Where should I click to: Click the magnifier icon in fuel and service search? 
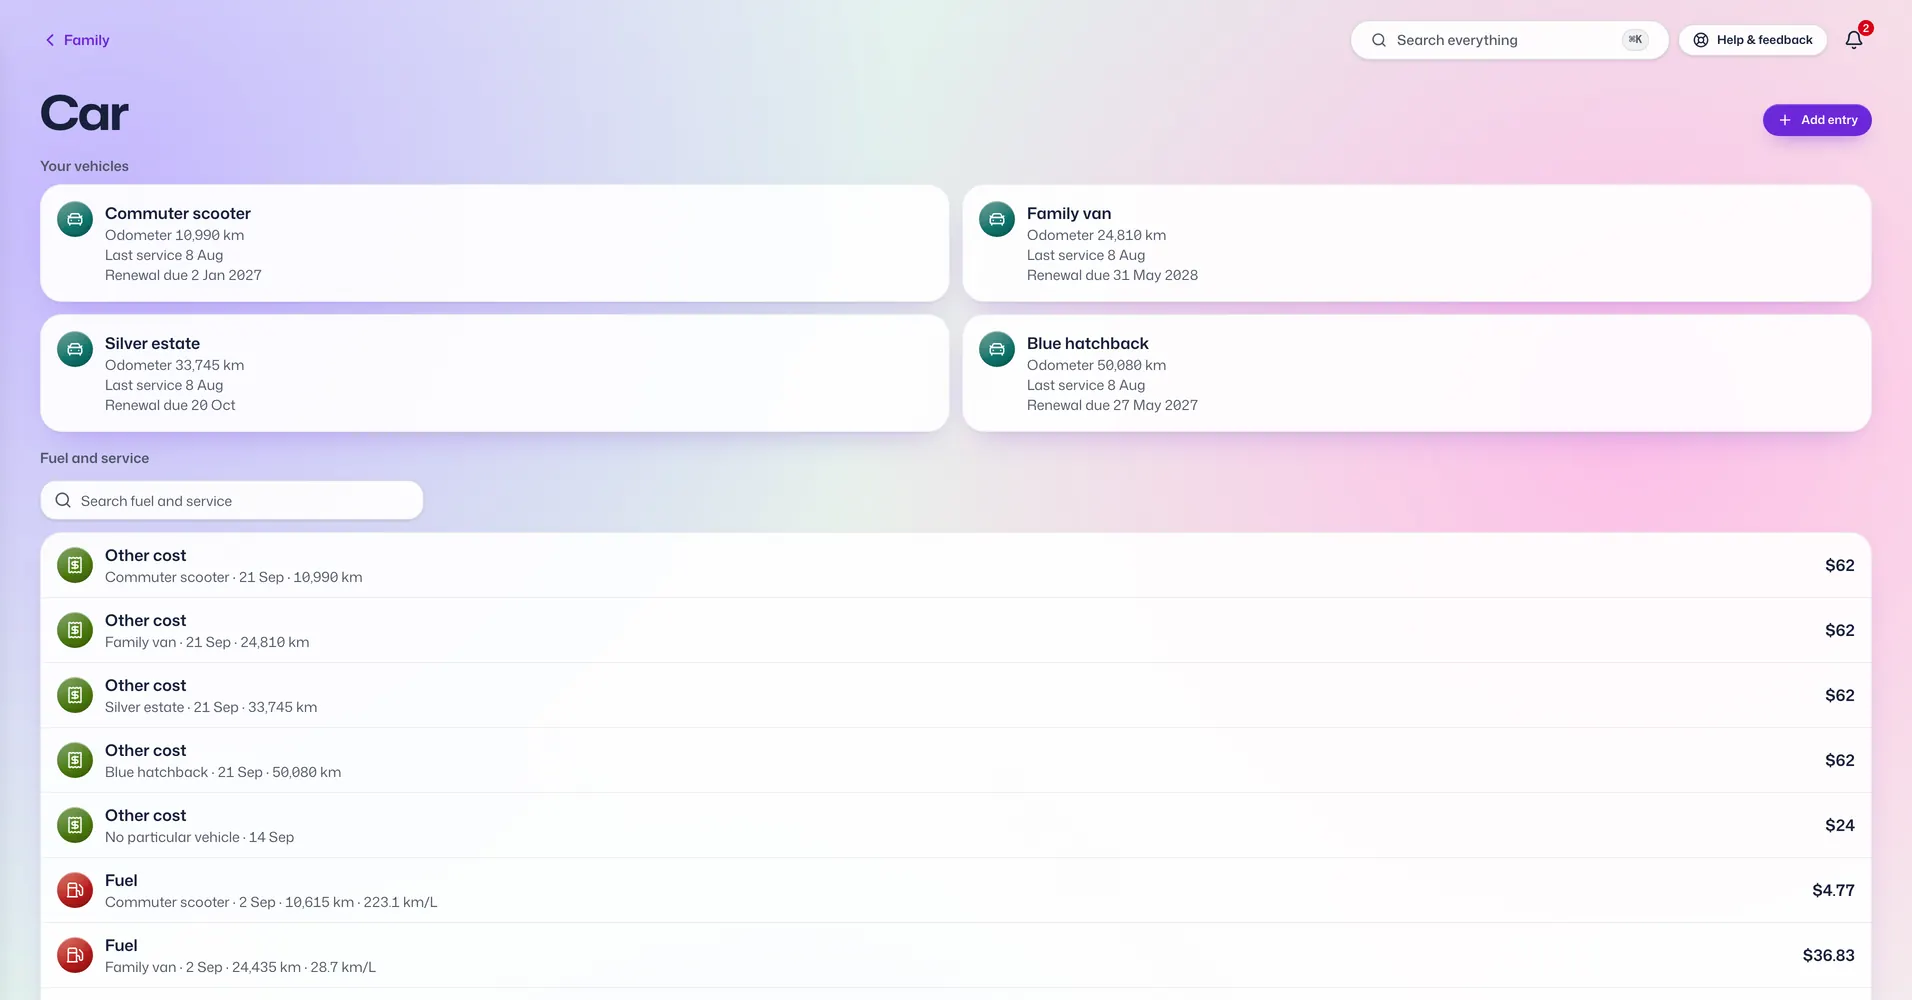tap(63, 500)
